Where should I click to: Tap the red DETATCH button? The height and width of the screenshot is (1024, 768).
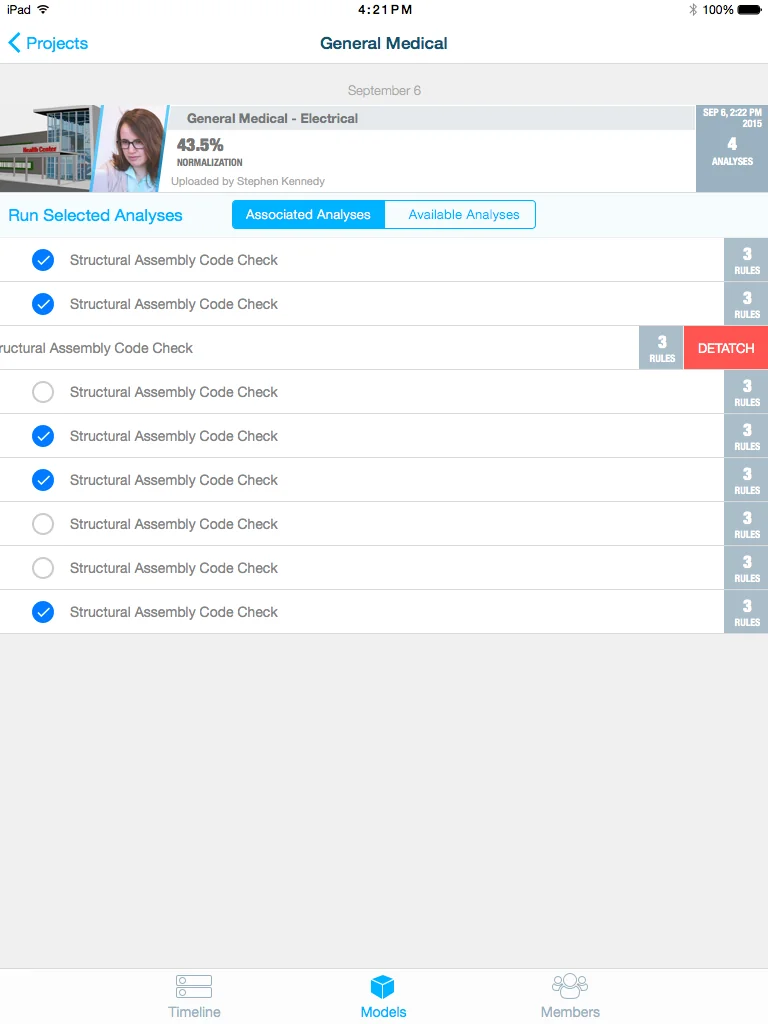(x=726, y=348)
